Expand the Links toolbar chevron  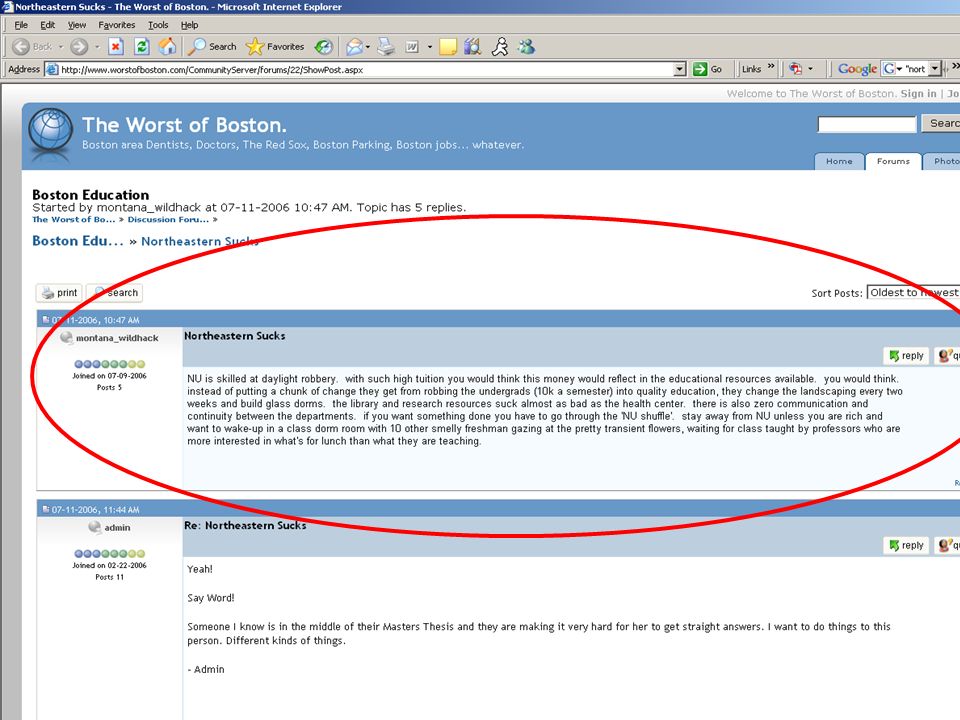click(771, 66)
